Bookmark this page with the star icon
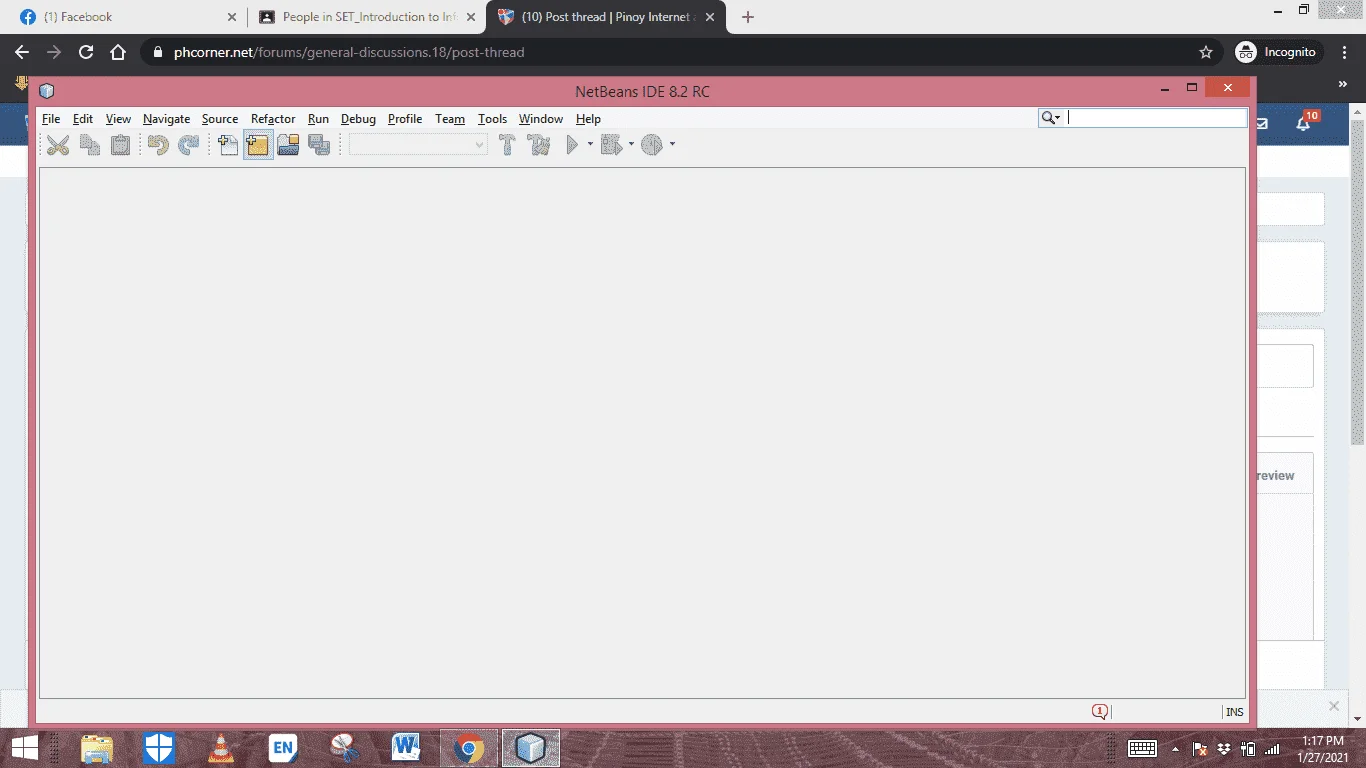 coord(1206,52)
